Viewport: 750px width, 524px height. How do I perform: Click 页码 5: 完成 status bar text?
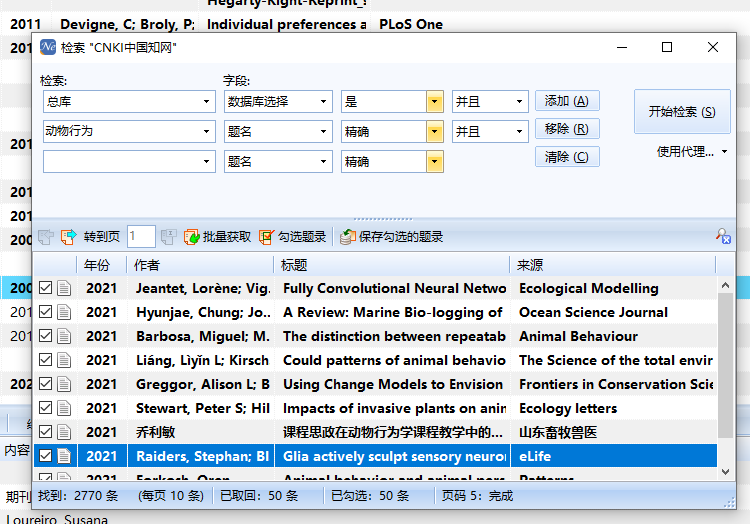(477, 496)
